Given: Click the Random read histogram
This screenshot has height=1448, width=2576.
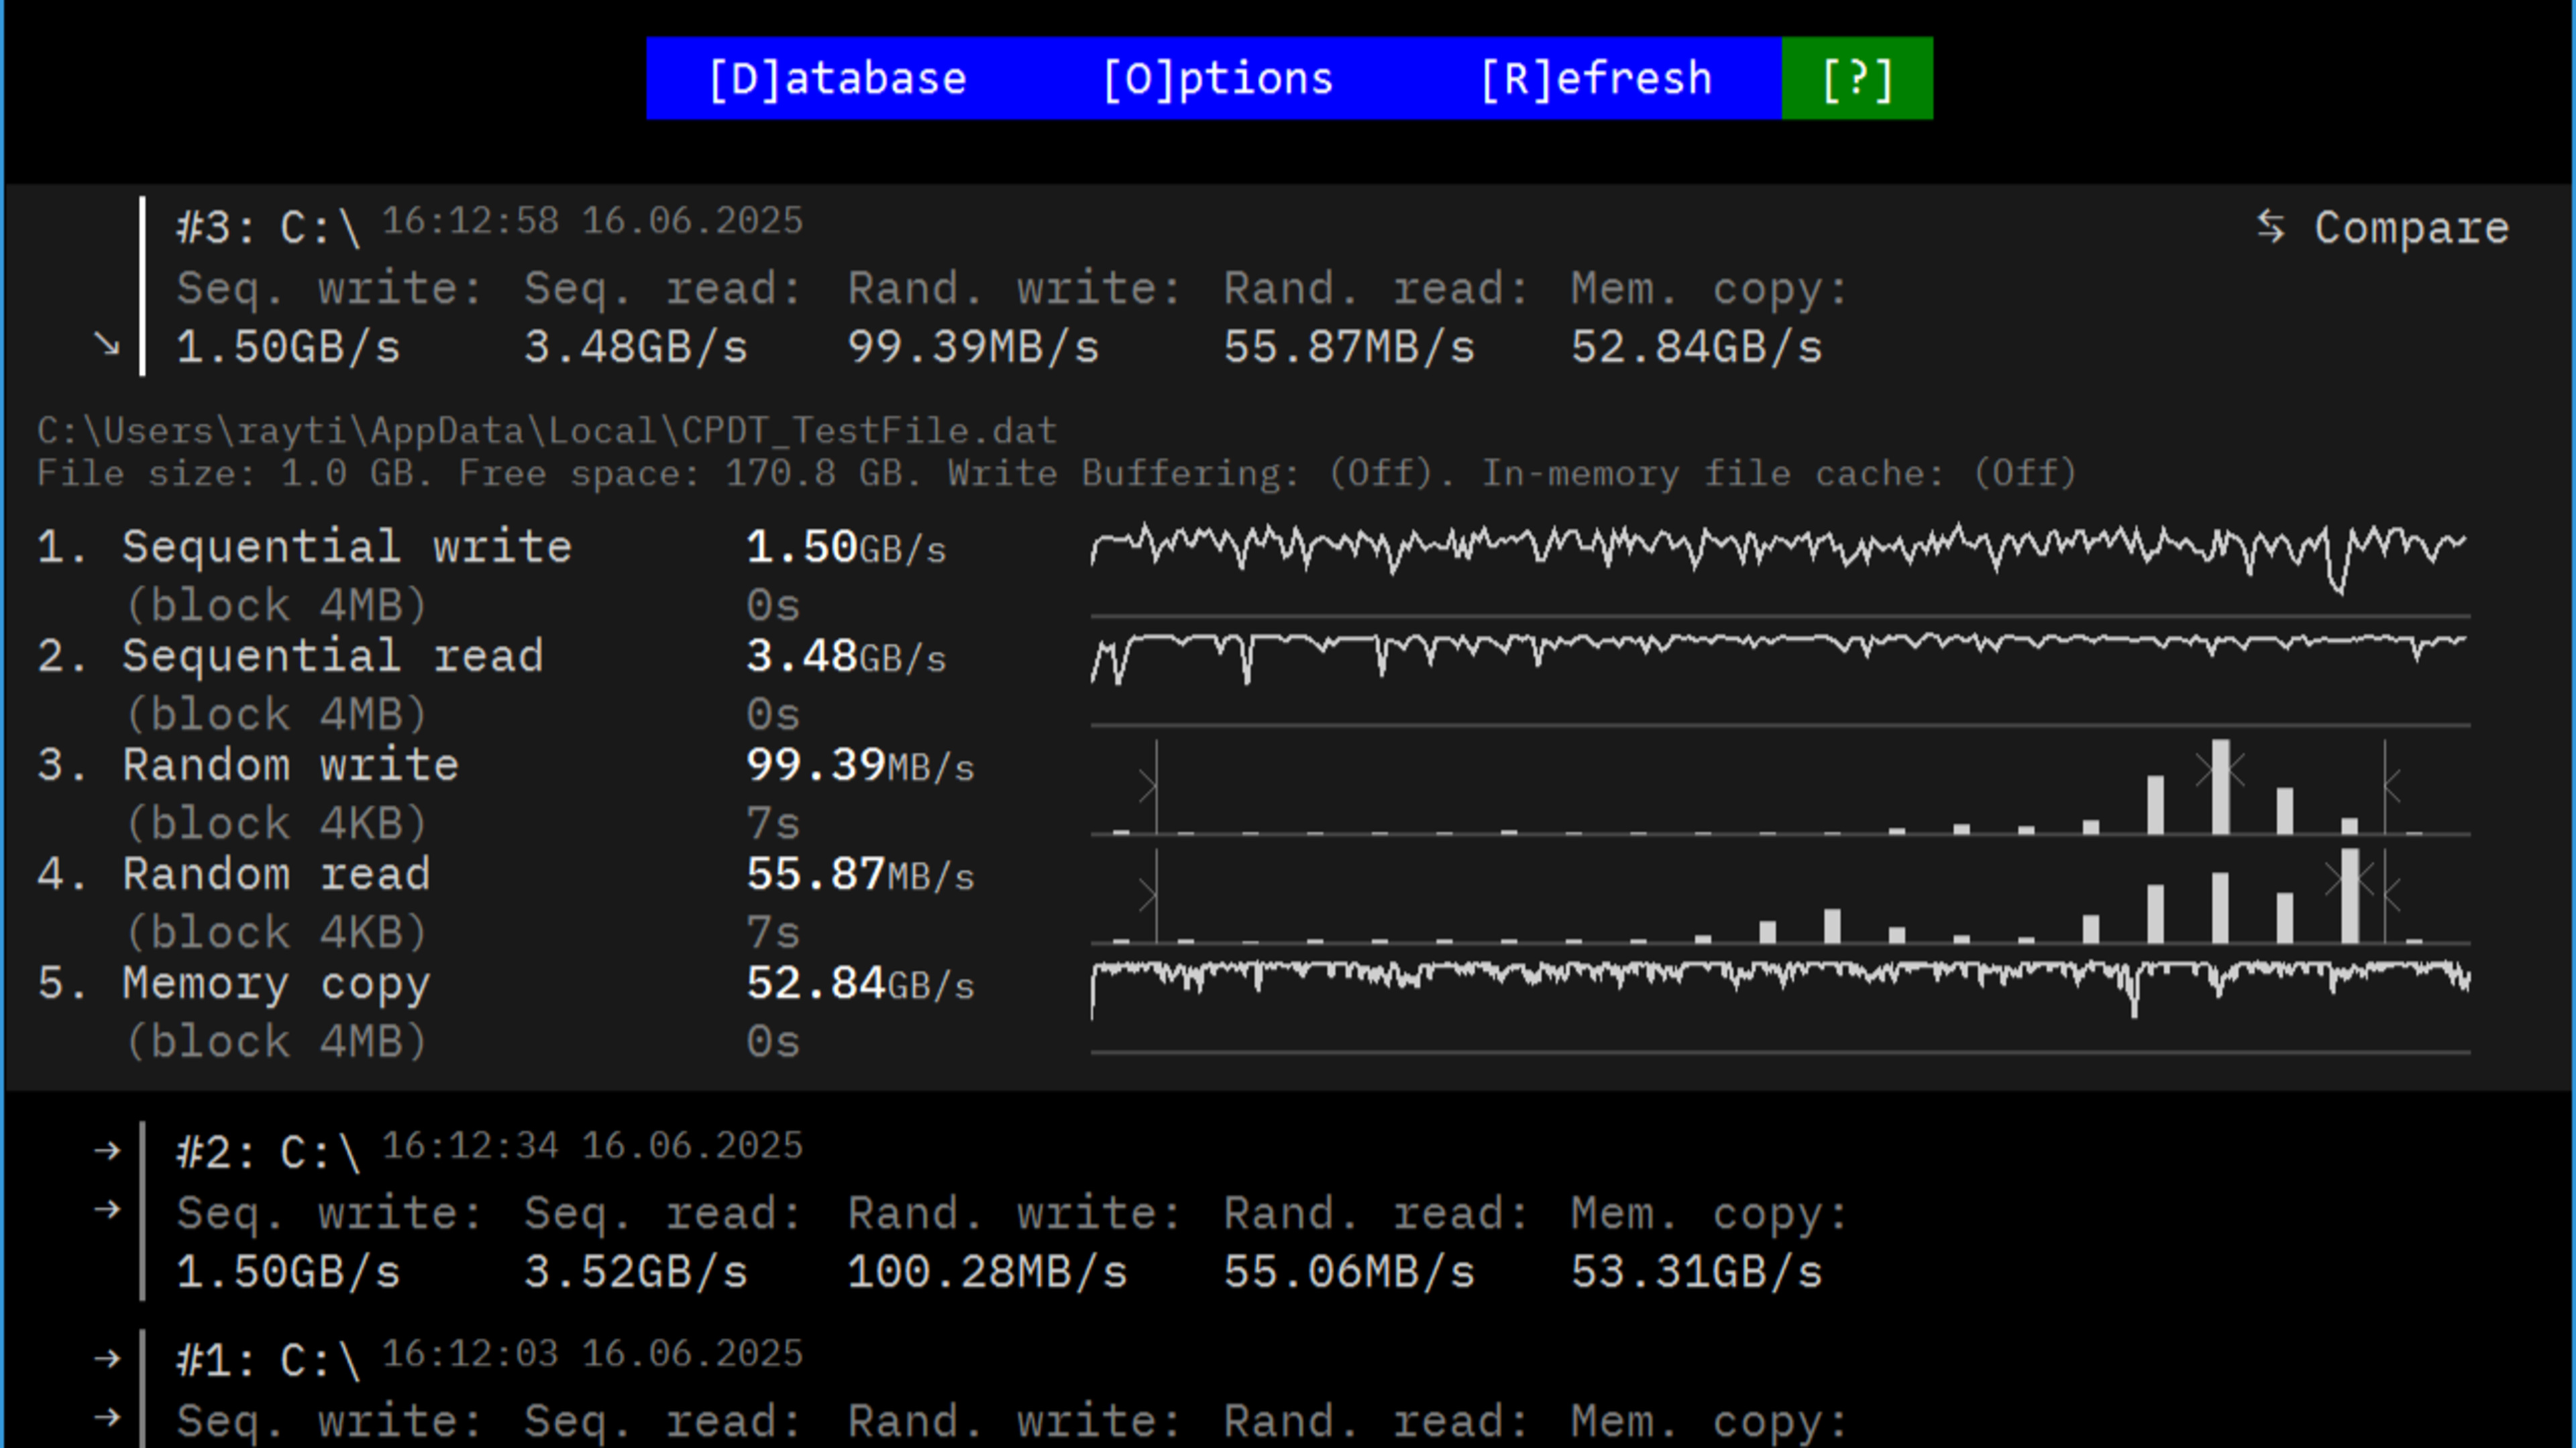Looking at the screenshot, I should pyautogui.click(x=1780, y=895).
